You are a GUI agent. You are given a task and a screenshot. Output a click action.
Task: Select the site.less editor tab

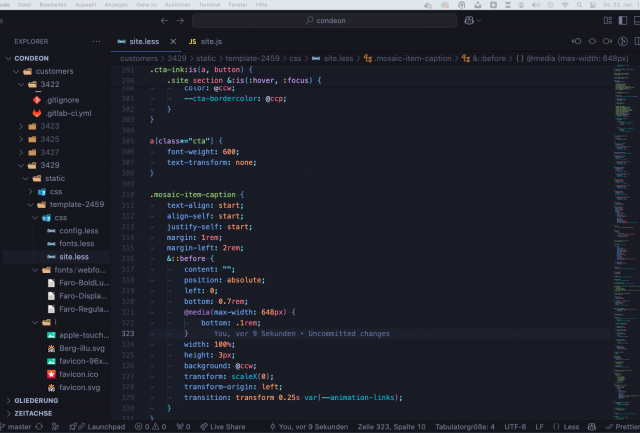144,41
